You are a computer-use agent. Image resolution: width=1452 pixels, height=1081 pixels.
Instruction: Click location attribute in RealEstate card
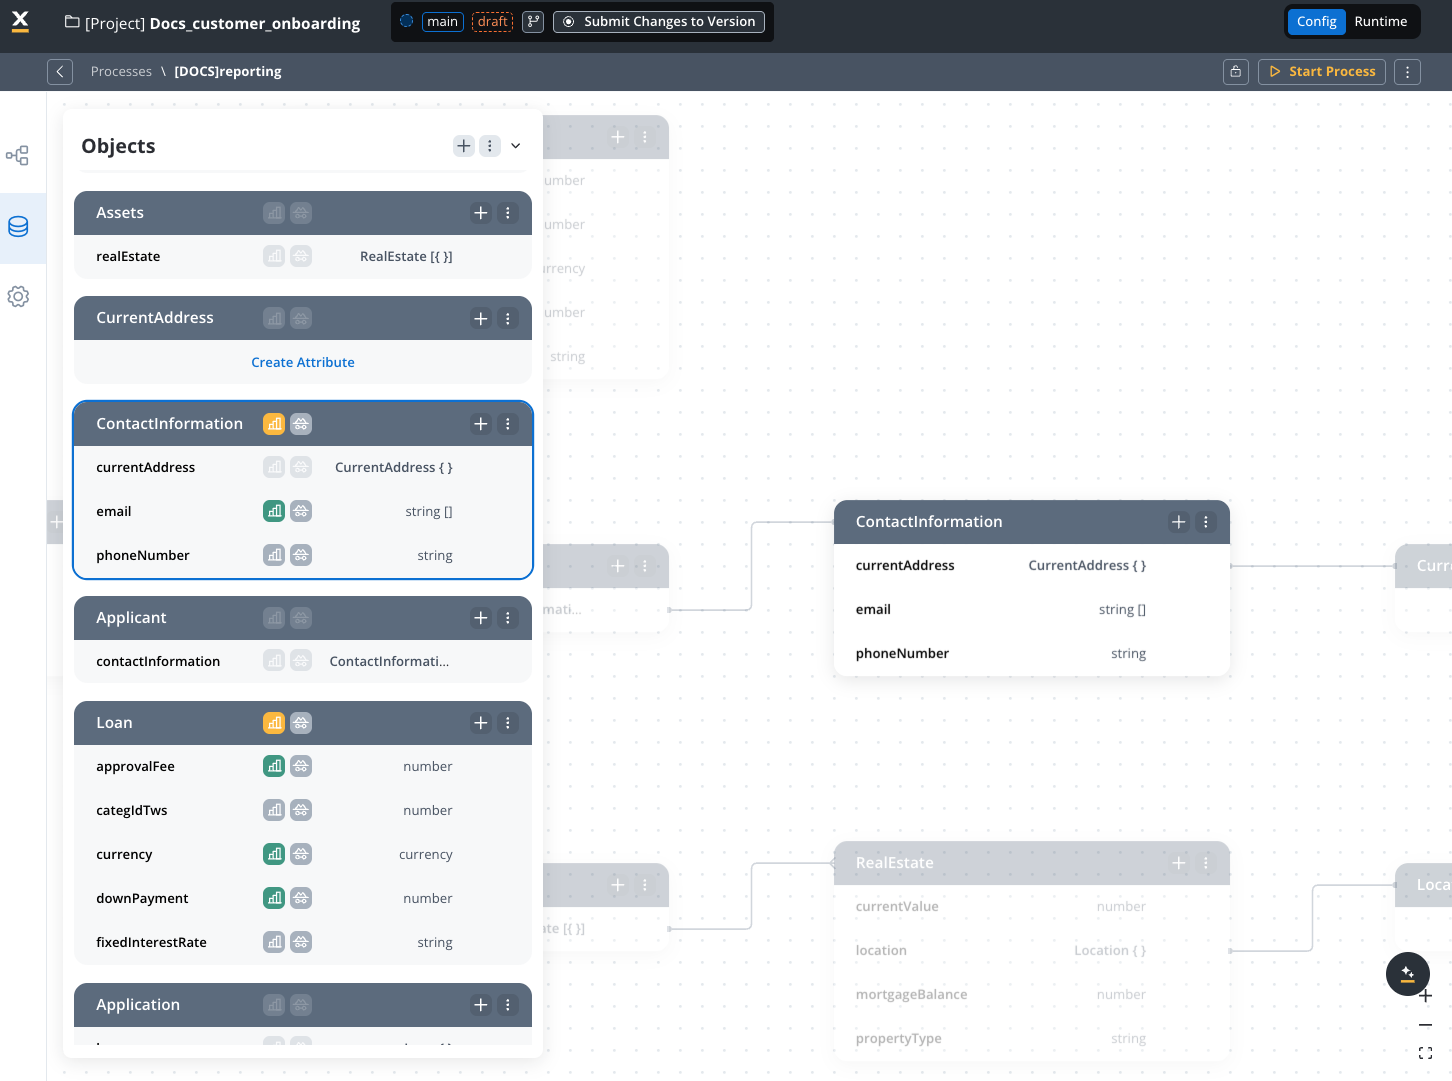pyautogui.click(x=1032, y=950)
